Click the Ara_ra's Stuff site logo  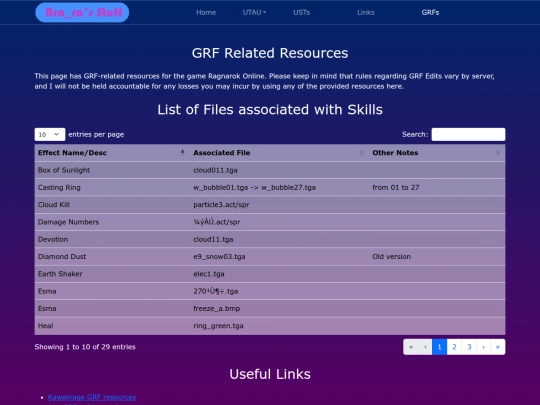pos(82,12)
